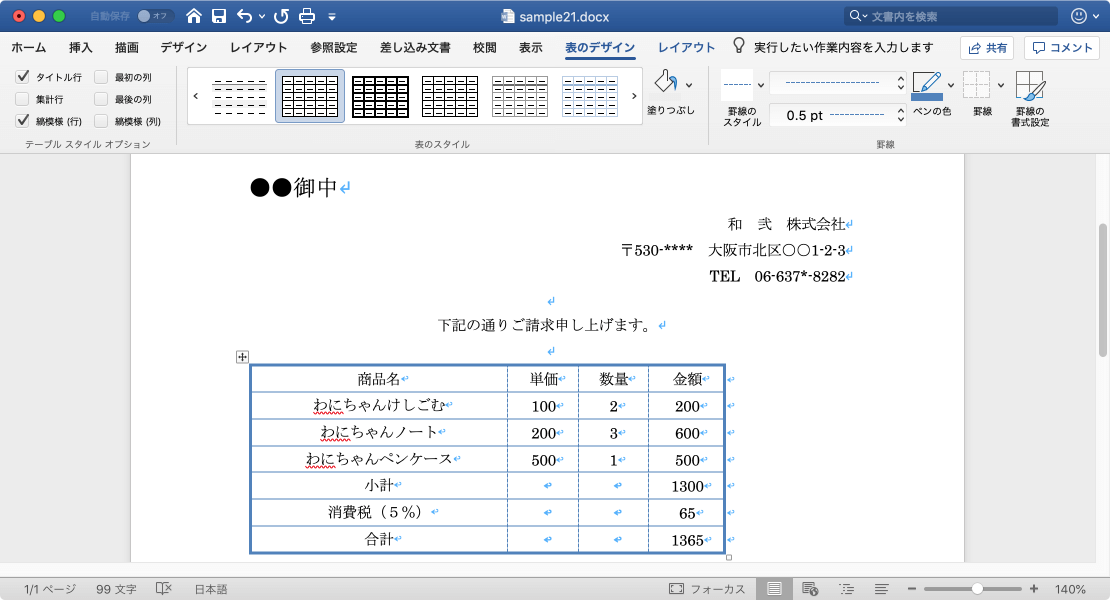Activate the border painter icon
The width and height of the screenshot is (1110, 600).
coord(1030,86)
